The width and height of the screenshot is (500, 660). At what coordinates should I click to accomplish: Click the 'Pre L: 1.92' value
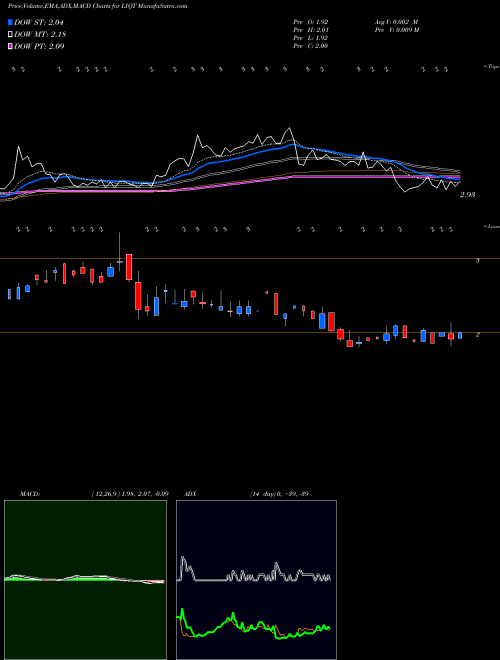[x=311, y=37]
